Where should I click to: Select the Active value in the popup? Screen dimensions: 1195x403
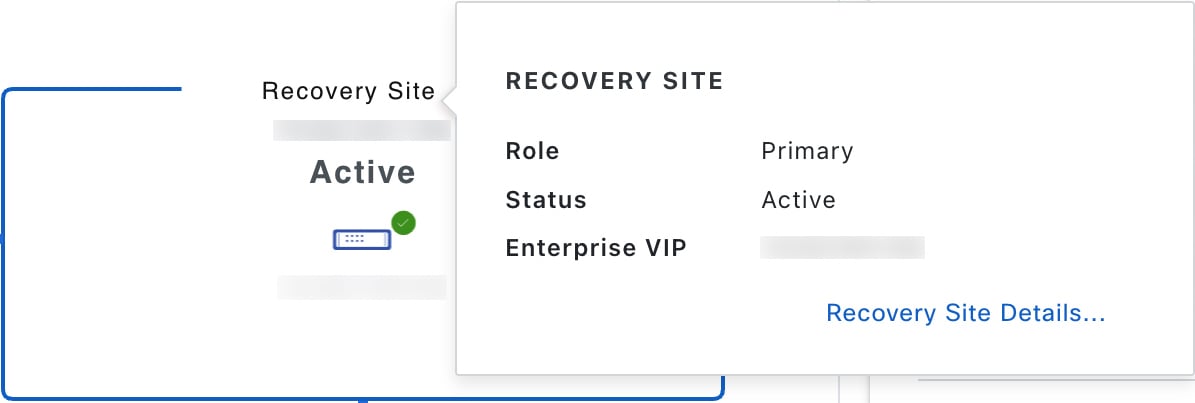[798, 200]
